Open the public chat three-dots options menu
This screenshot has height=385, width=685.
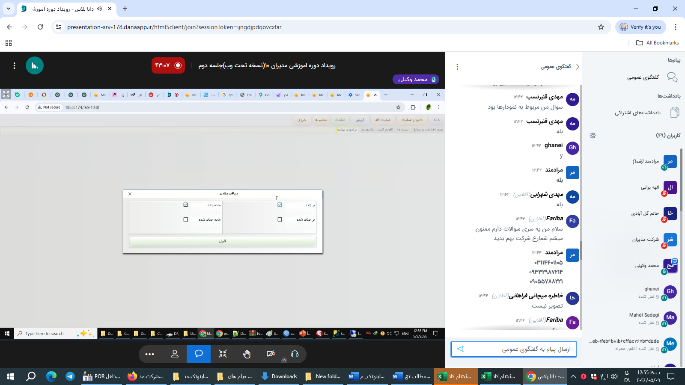coord(457,67)
